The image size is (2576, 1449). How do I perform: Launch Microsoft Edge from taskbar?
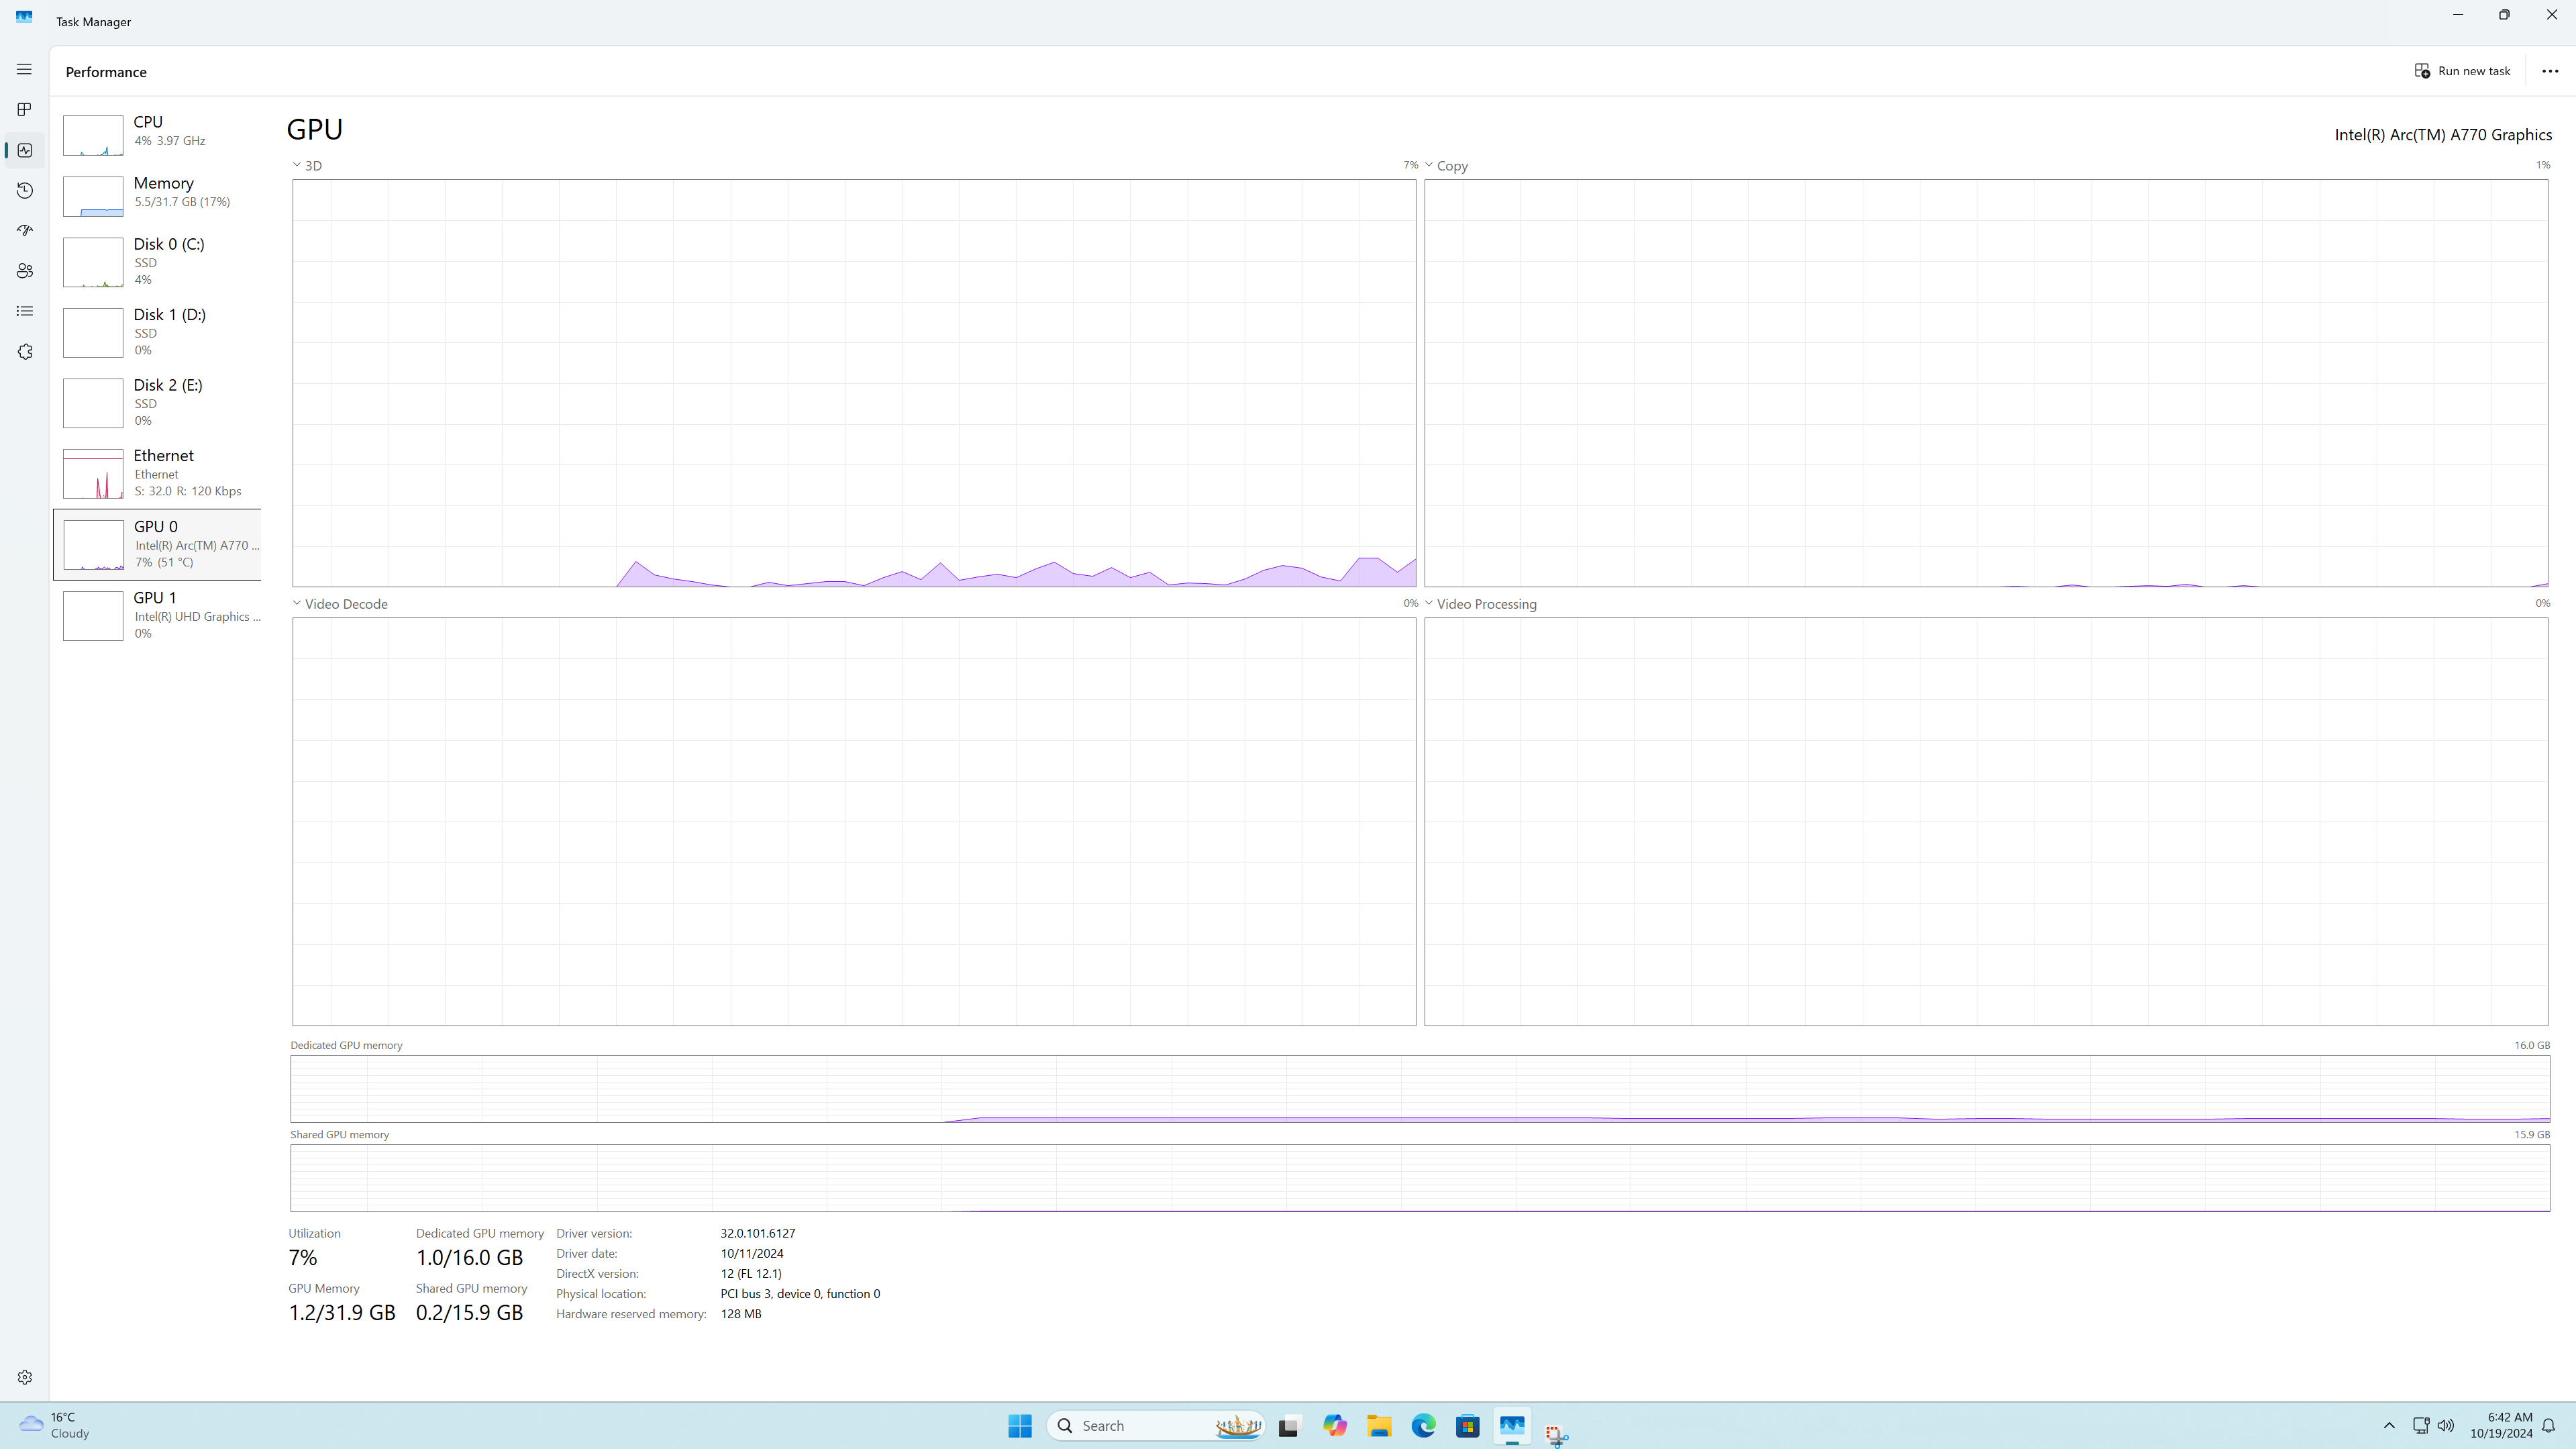coord(1423,1425)
